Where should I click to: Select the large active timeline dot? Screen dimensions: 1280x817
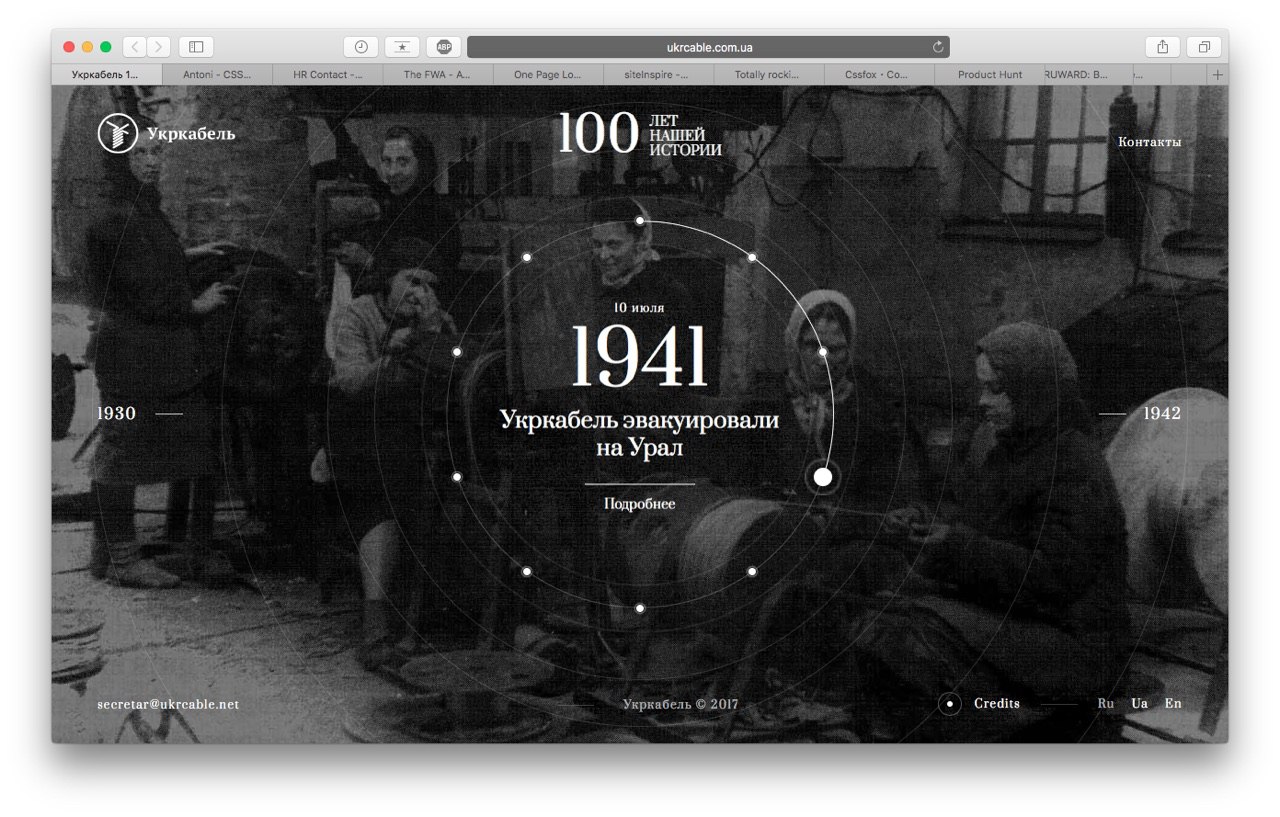(822, 477)
